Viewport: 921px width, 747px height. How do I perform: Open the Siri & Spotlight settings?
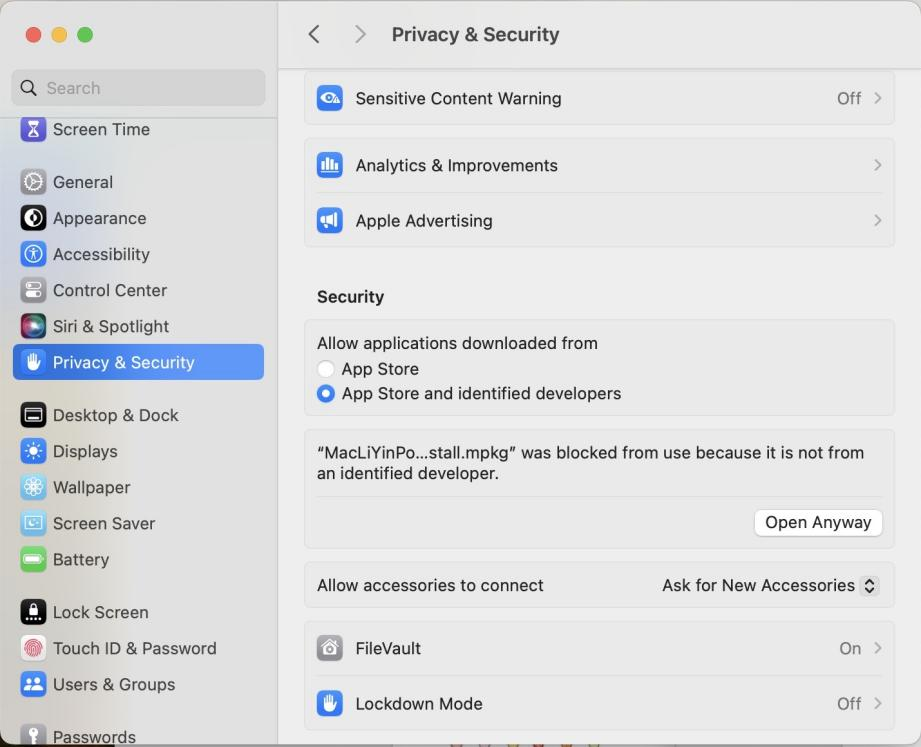coord(31,326)
